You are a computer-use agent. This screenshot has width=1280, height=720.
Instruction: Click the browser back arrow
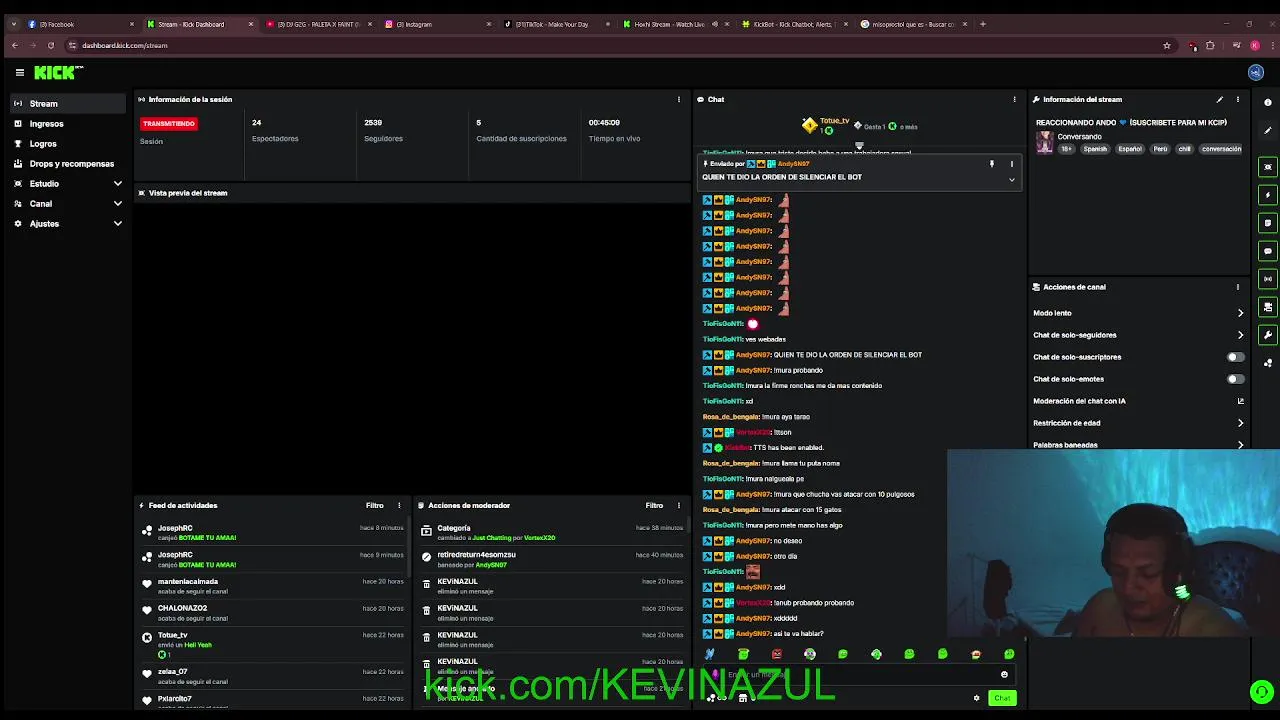click(14, 45)
